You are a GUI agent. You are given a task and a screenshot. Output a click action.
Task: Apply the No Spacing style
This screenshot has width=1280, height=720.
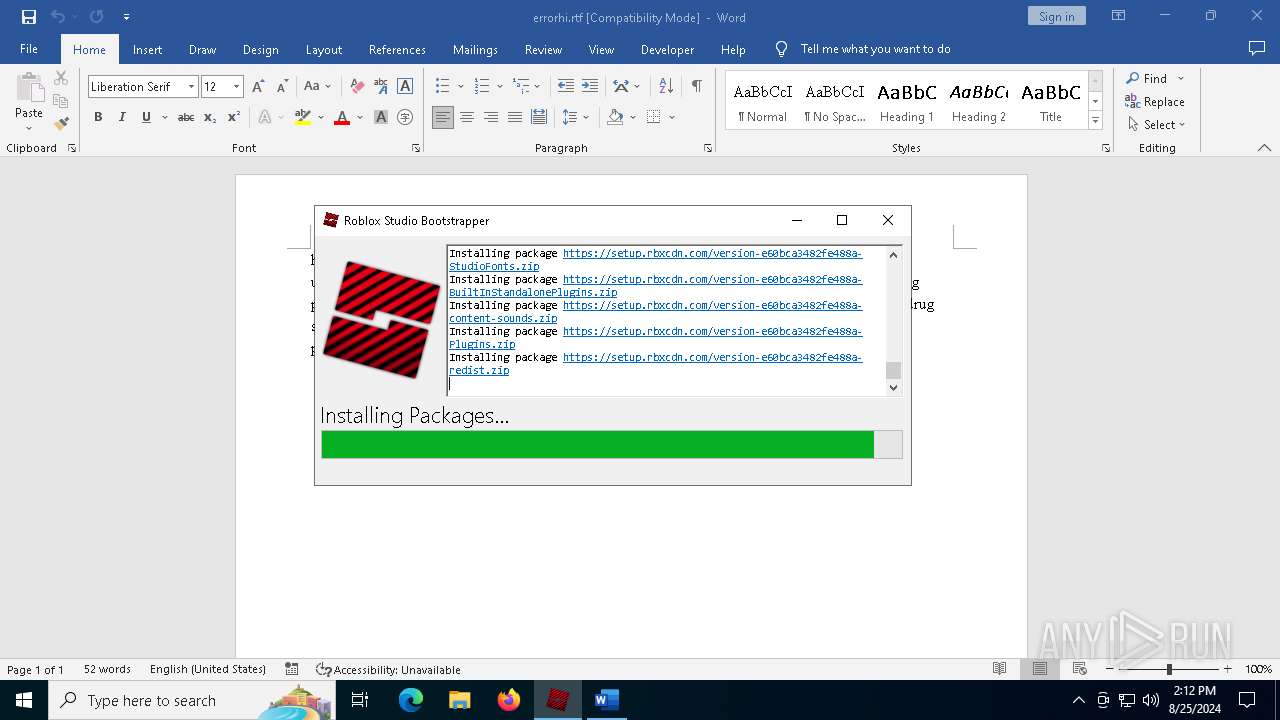(x=835, y=101)
